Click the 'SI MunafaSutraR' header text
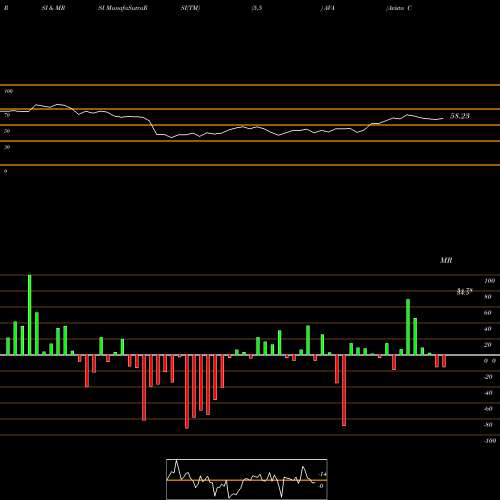This screenshot has height=500, width=500. point(123,8)
